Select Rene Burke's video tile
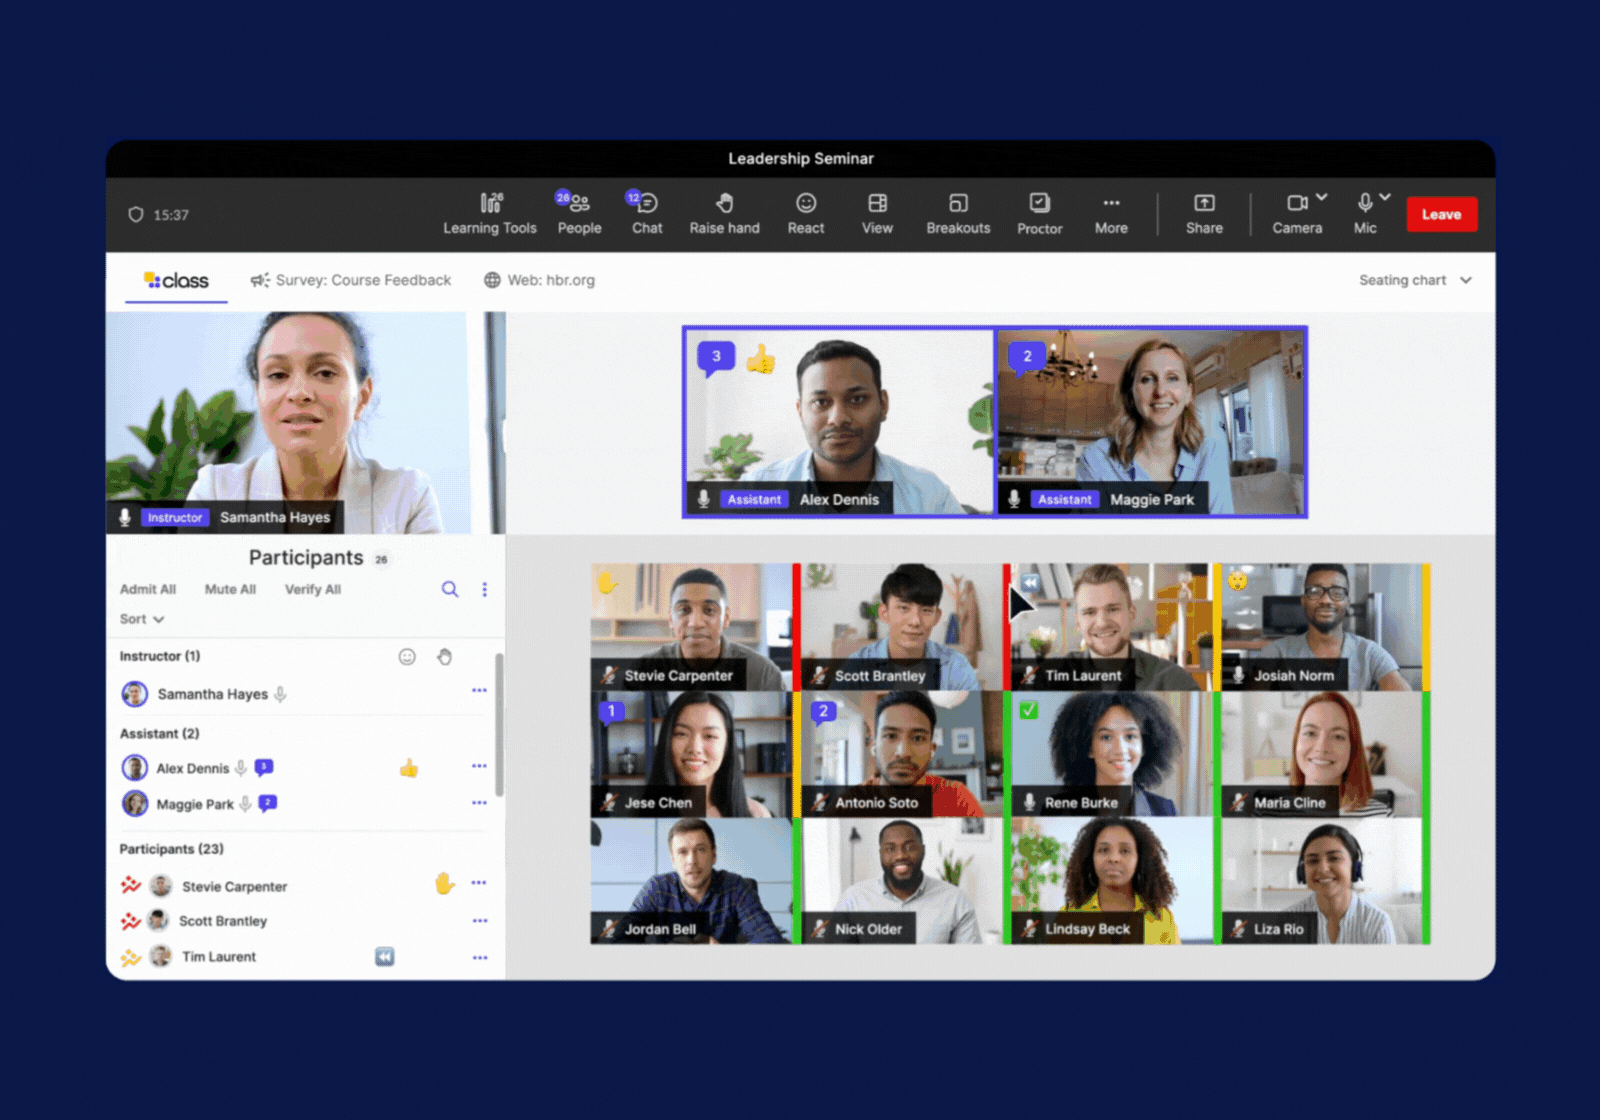The height and width of the screenshot is (1120, 1600). 1110,754
